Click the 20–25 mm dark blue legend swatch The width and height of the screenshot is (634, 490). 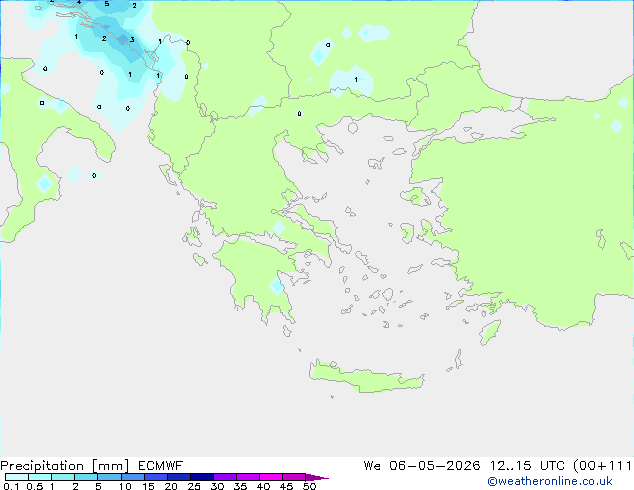click(x=178, y=477)
